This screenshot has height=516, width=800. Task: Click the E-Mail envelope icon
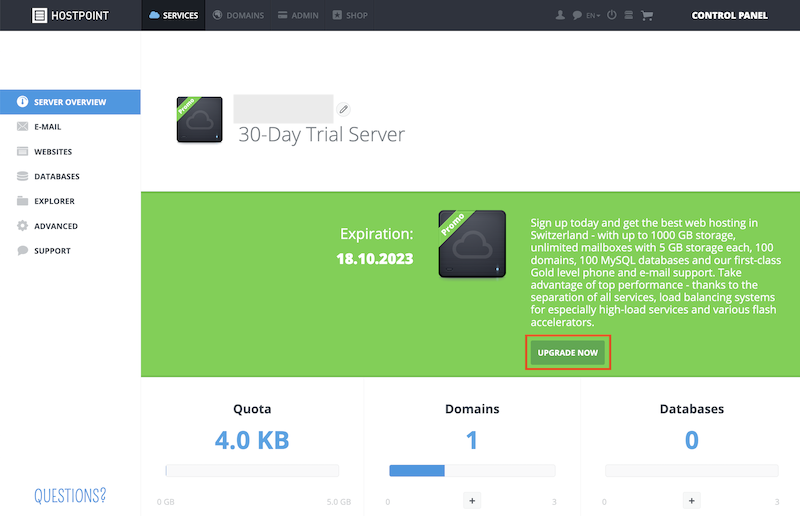pyautogui.click(x=22, y=127)
